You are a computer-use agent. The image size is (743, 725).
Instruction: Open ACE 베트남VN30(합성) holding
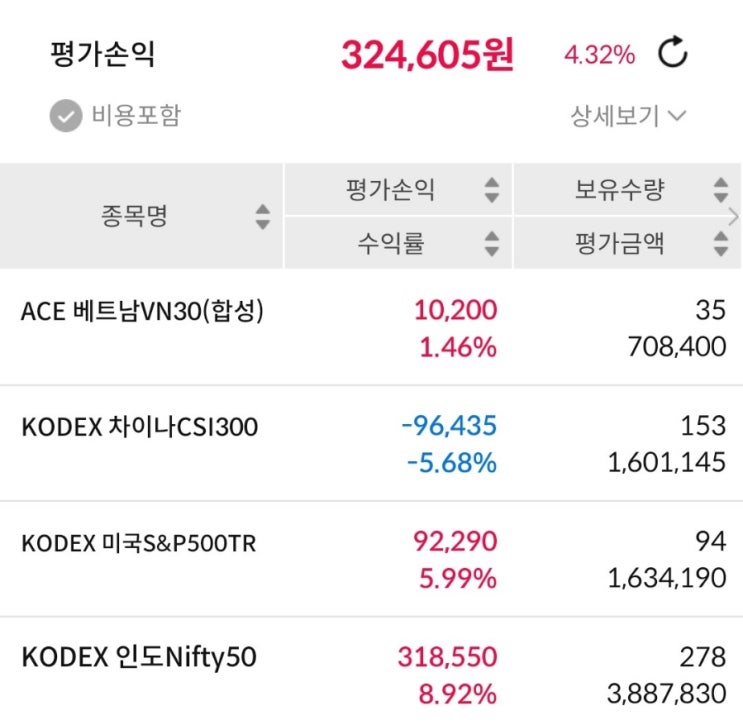[372, 328]
